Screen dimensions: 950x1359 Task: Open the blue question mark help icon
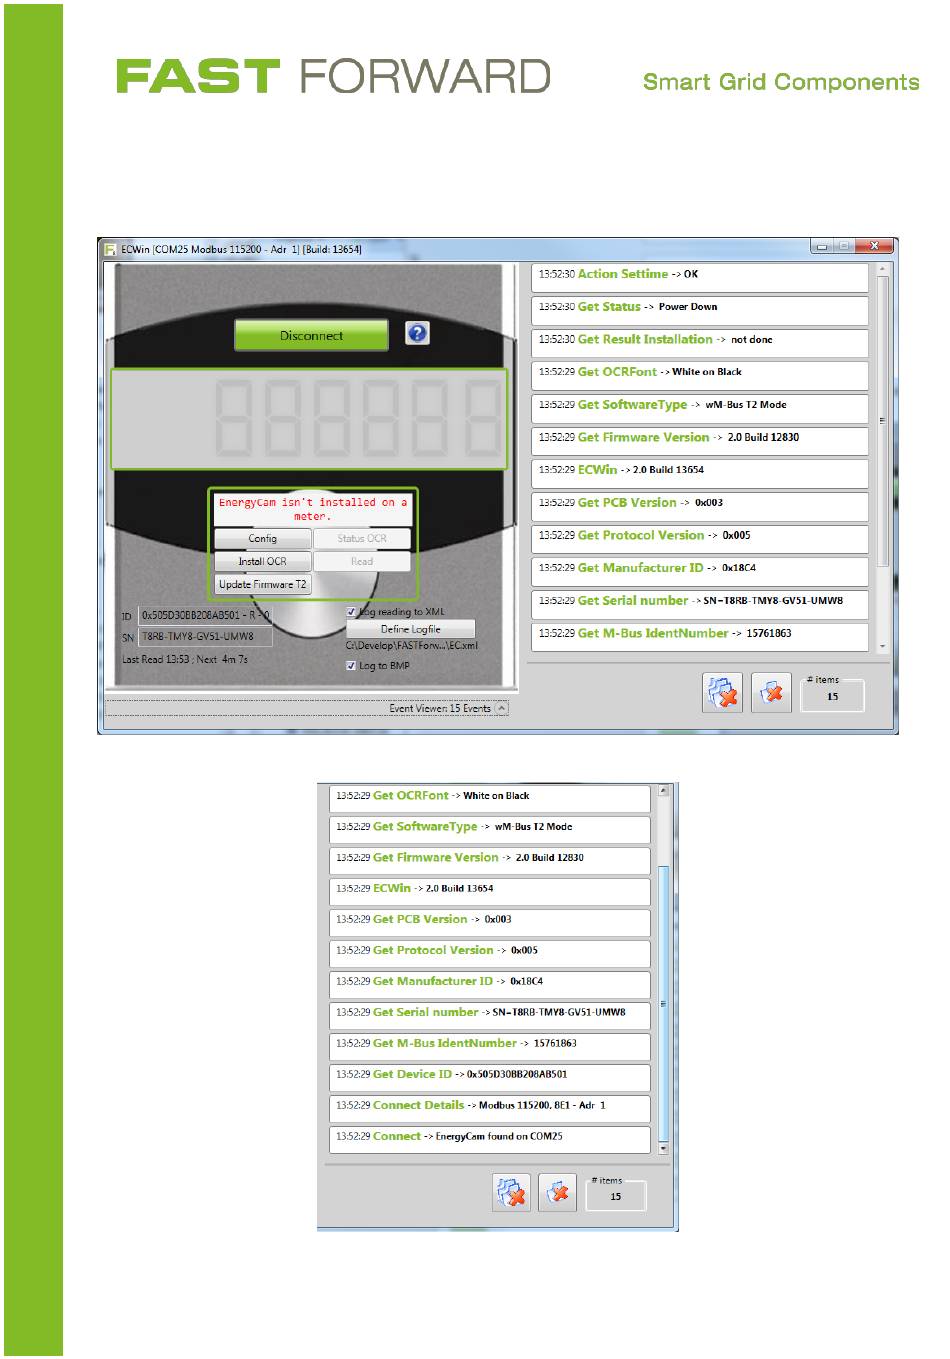coord(417,334)
